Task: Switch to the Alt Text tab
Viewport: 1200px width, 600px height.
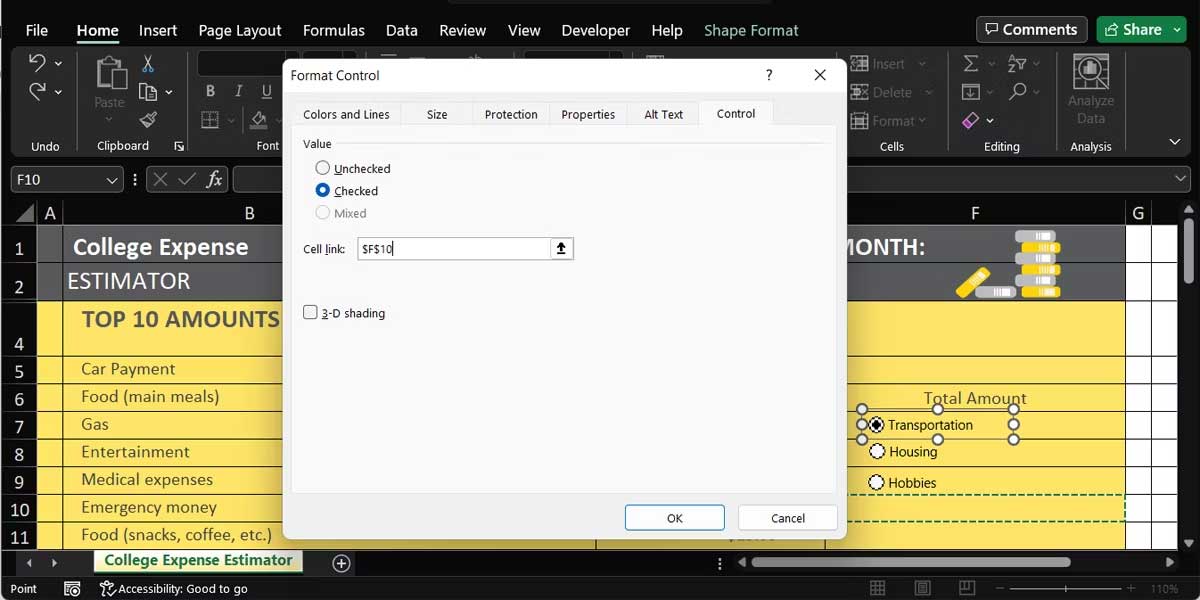Action: pos(662,114)
